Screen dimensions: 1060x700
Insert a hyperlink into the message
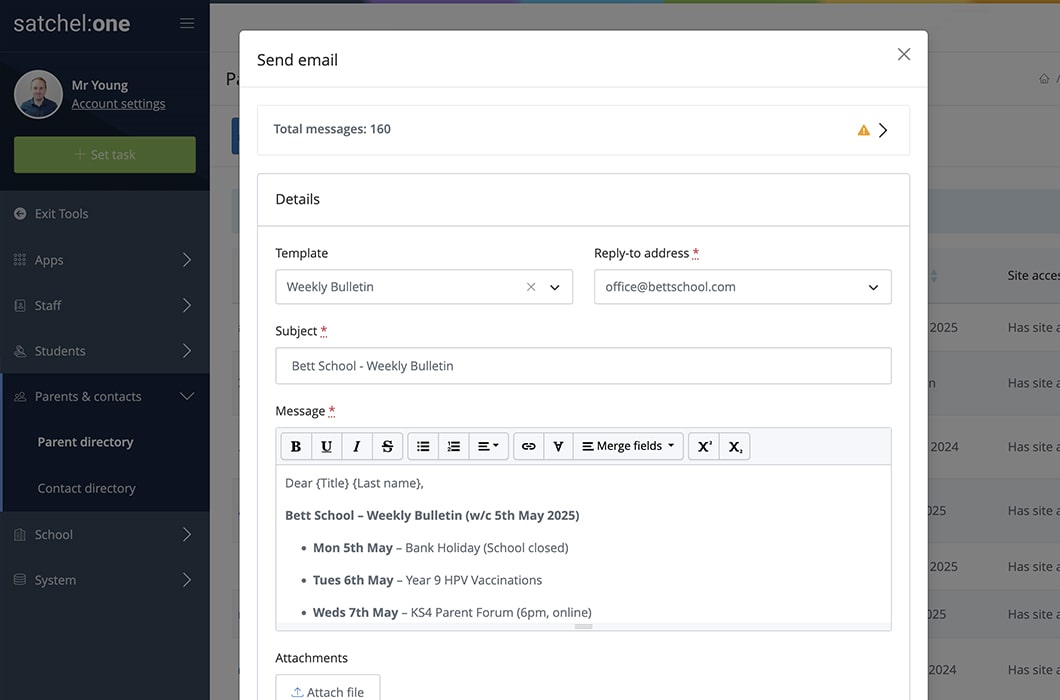[529, 446]
